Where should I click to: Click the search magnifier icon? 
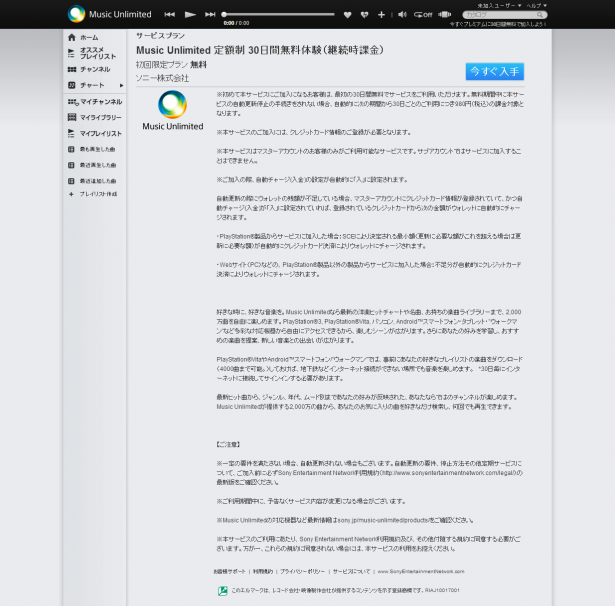point(540,15)
